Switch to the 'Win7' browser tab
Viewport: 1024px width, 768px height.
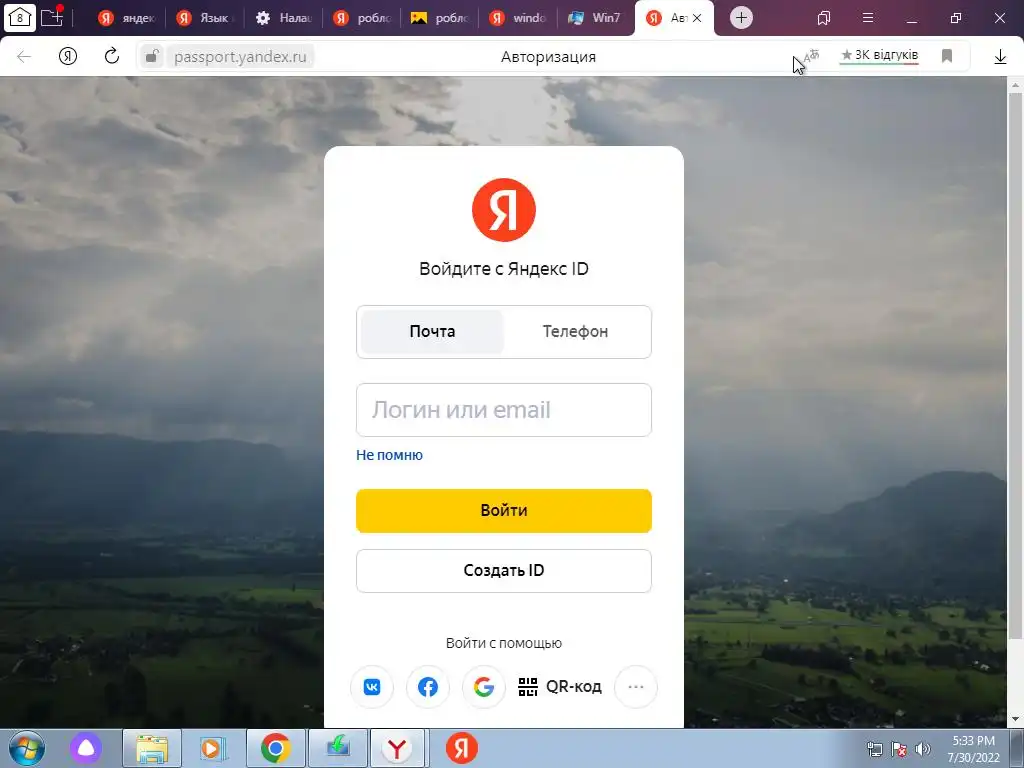tap(596, 18)
